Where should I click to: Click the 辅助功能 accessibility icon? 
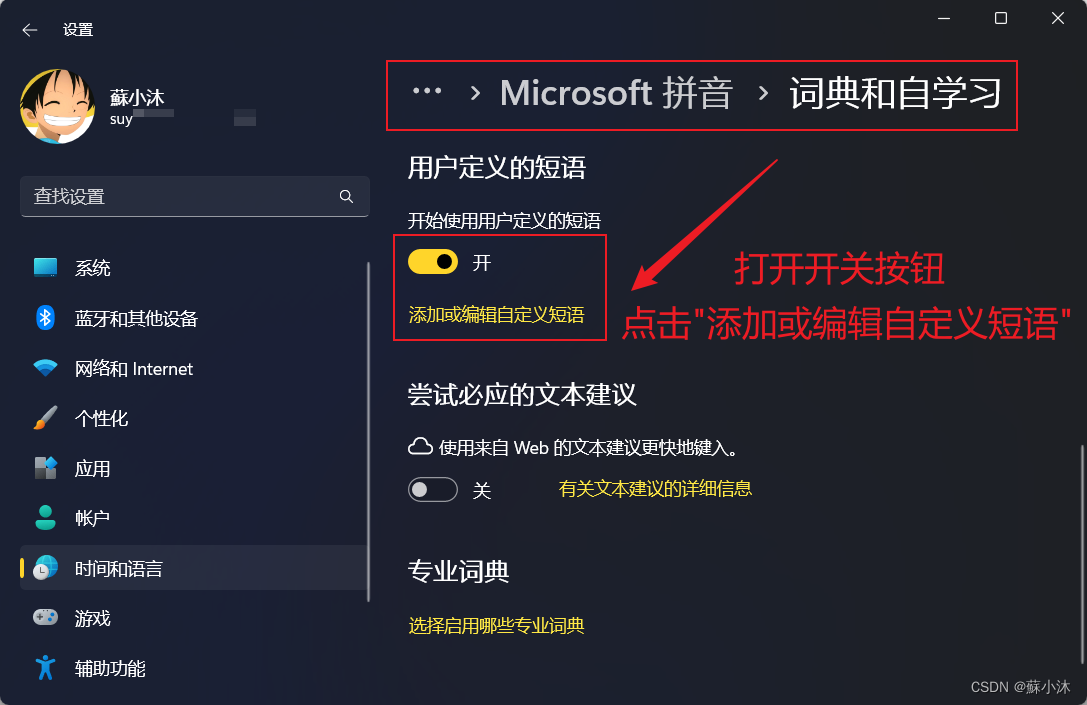click(x=46, y=668)
